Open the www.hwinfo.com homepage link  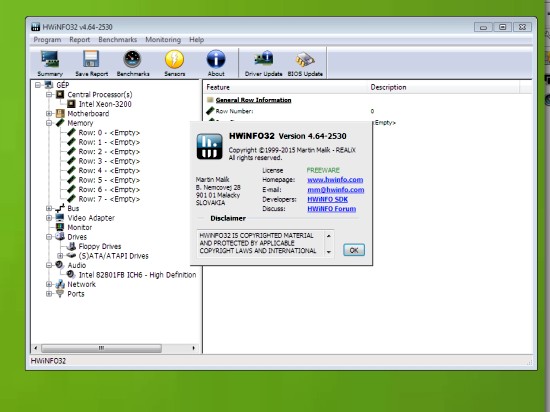pos(335,180)
